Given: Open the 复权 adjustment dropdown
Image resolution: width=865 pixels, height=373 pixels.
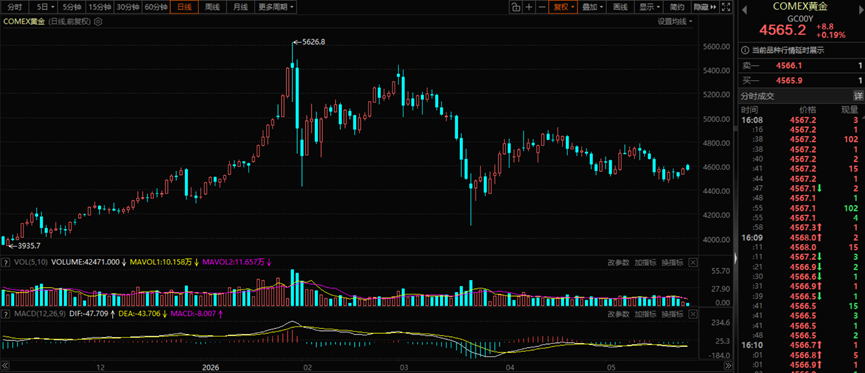Looking at the screenshot, I should [x=564, y=7].
